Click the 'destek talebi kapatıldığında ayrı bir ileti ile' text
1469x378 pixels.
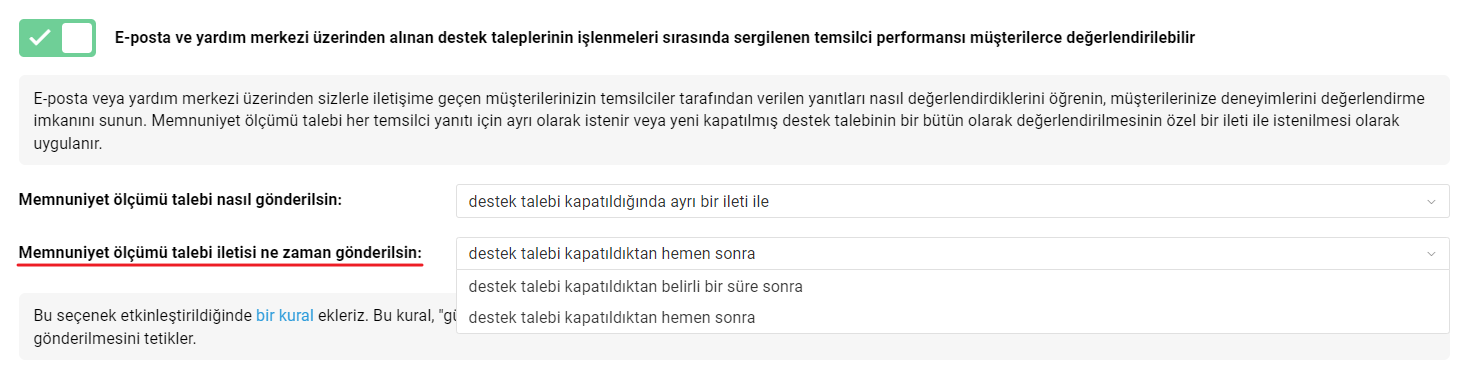coord(618,201)
